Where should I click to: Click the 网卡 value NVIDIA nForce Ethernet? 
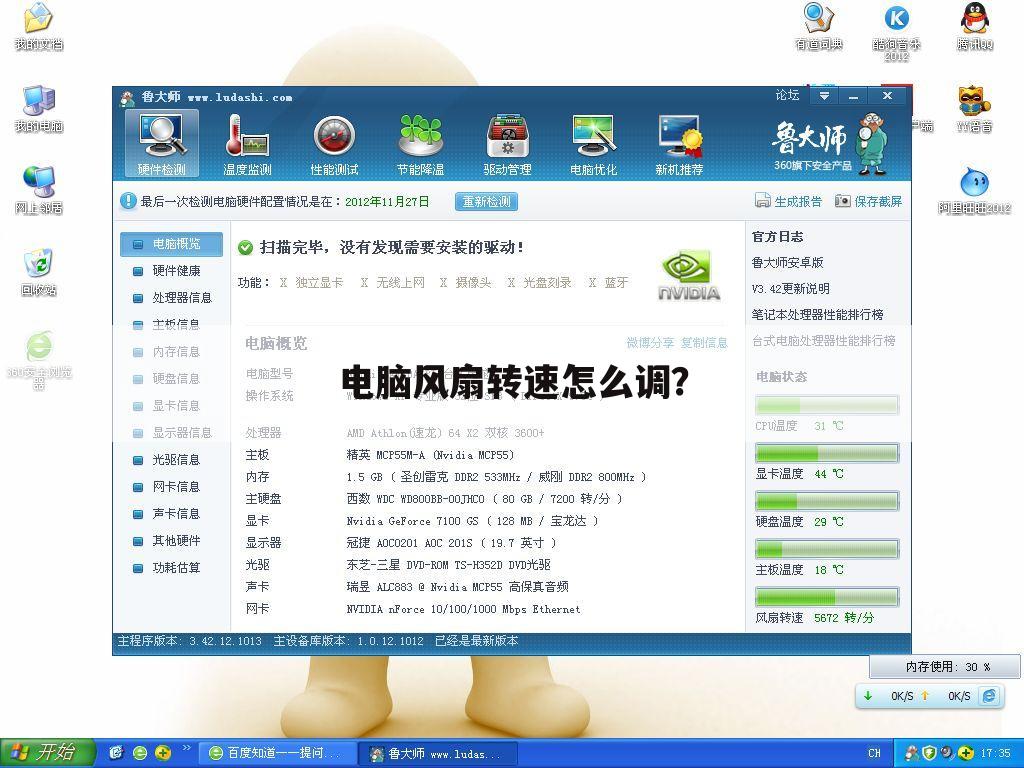coord(463,609)
